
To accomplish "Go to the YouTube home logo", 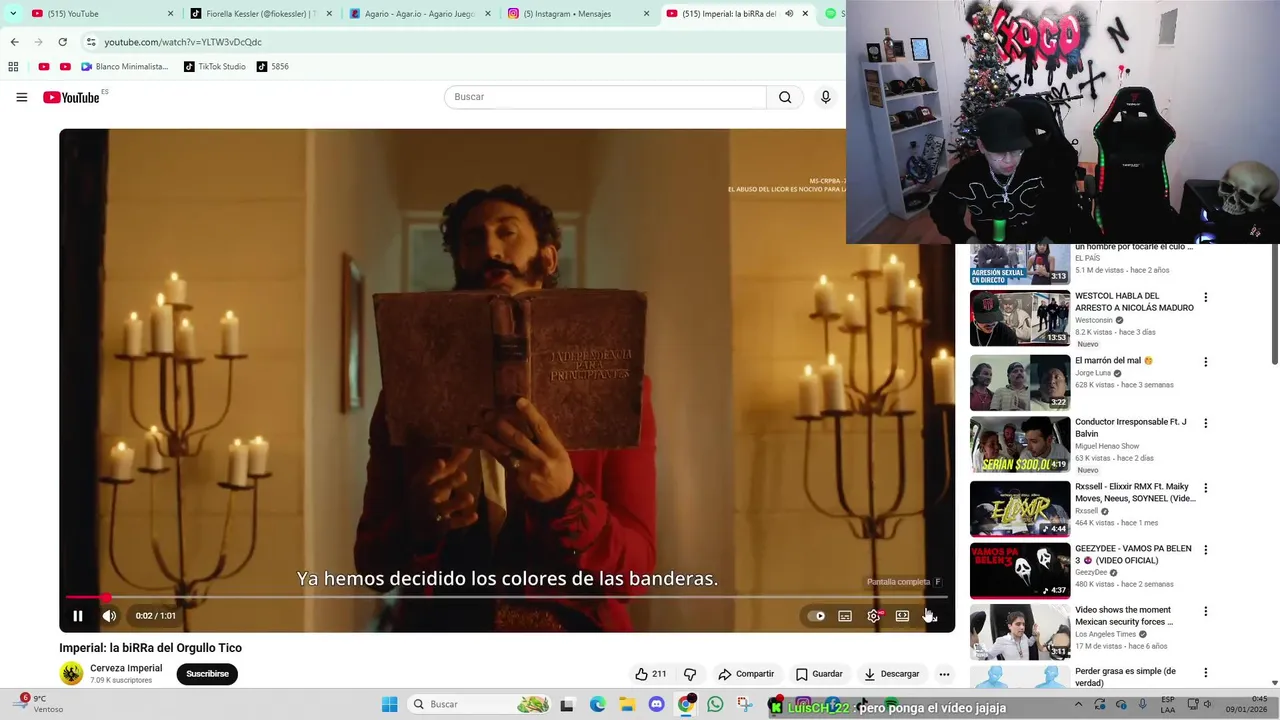I will point(72,97).
